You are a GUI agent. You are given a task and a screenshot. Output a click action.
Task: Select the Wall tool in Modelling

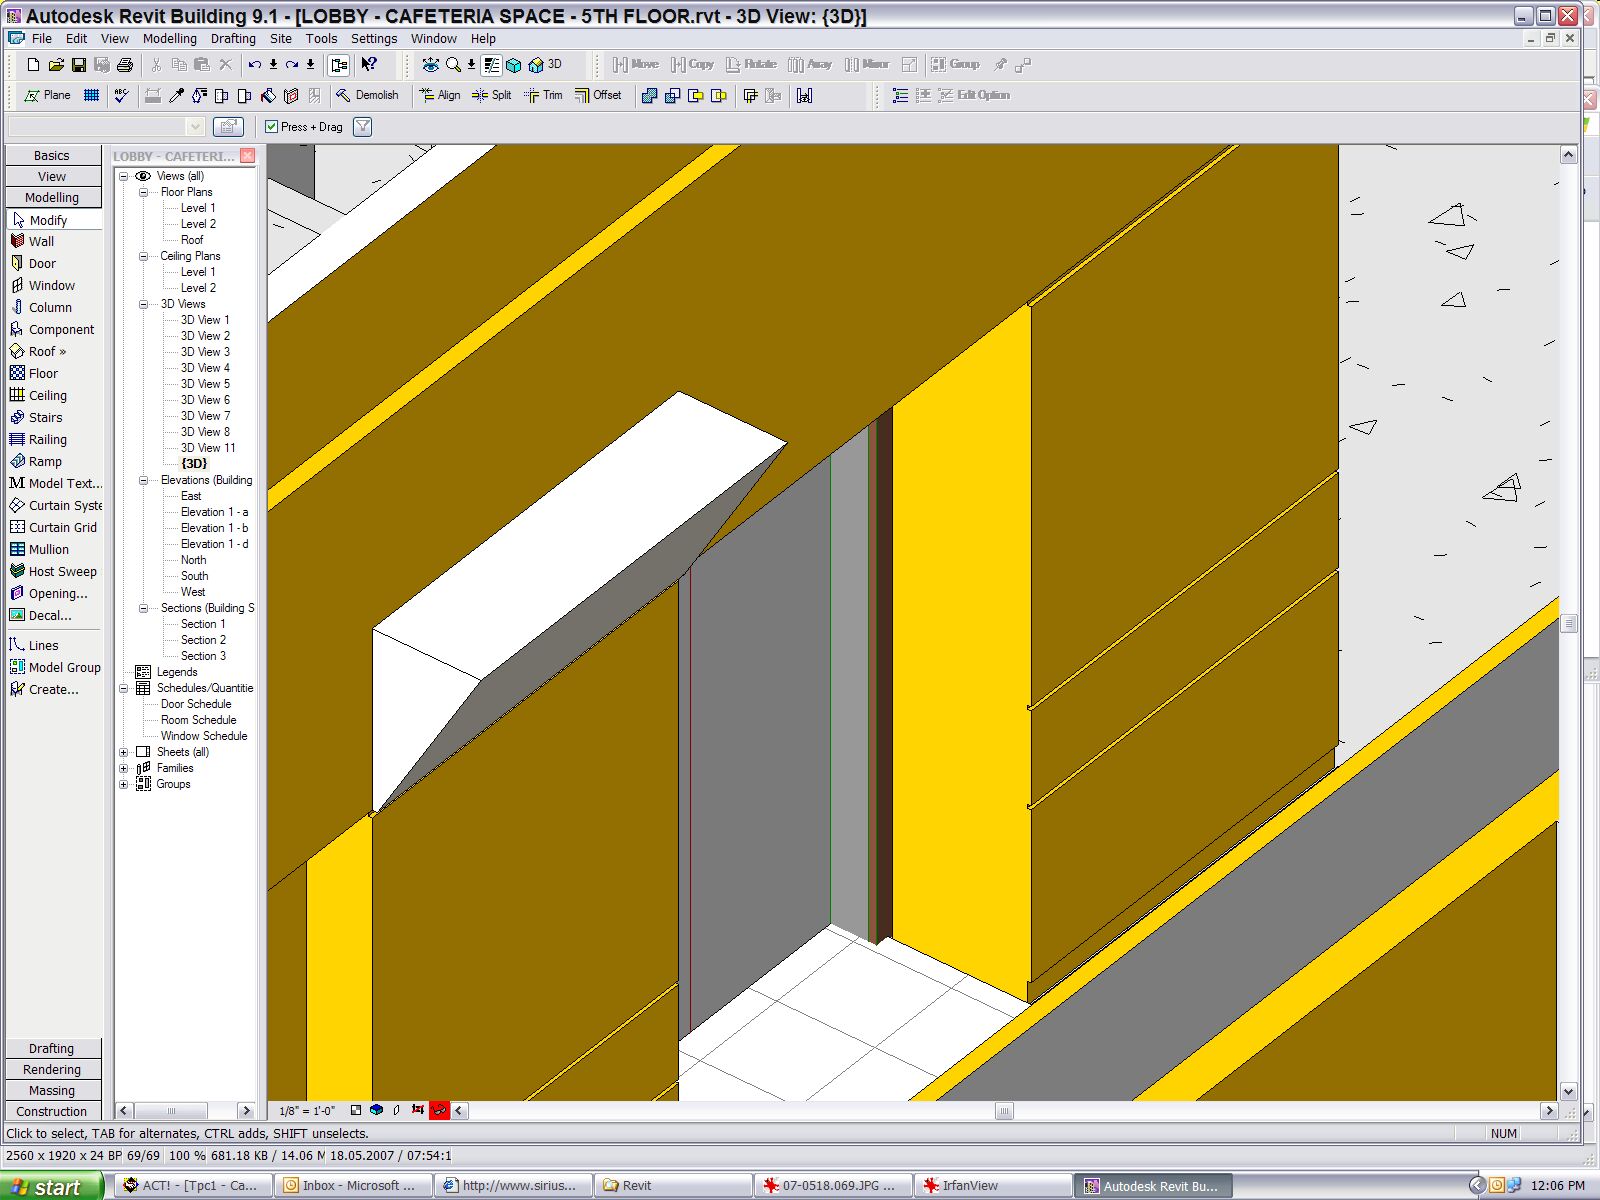(x=41, y=241)
